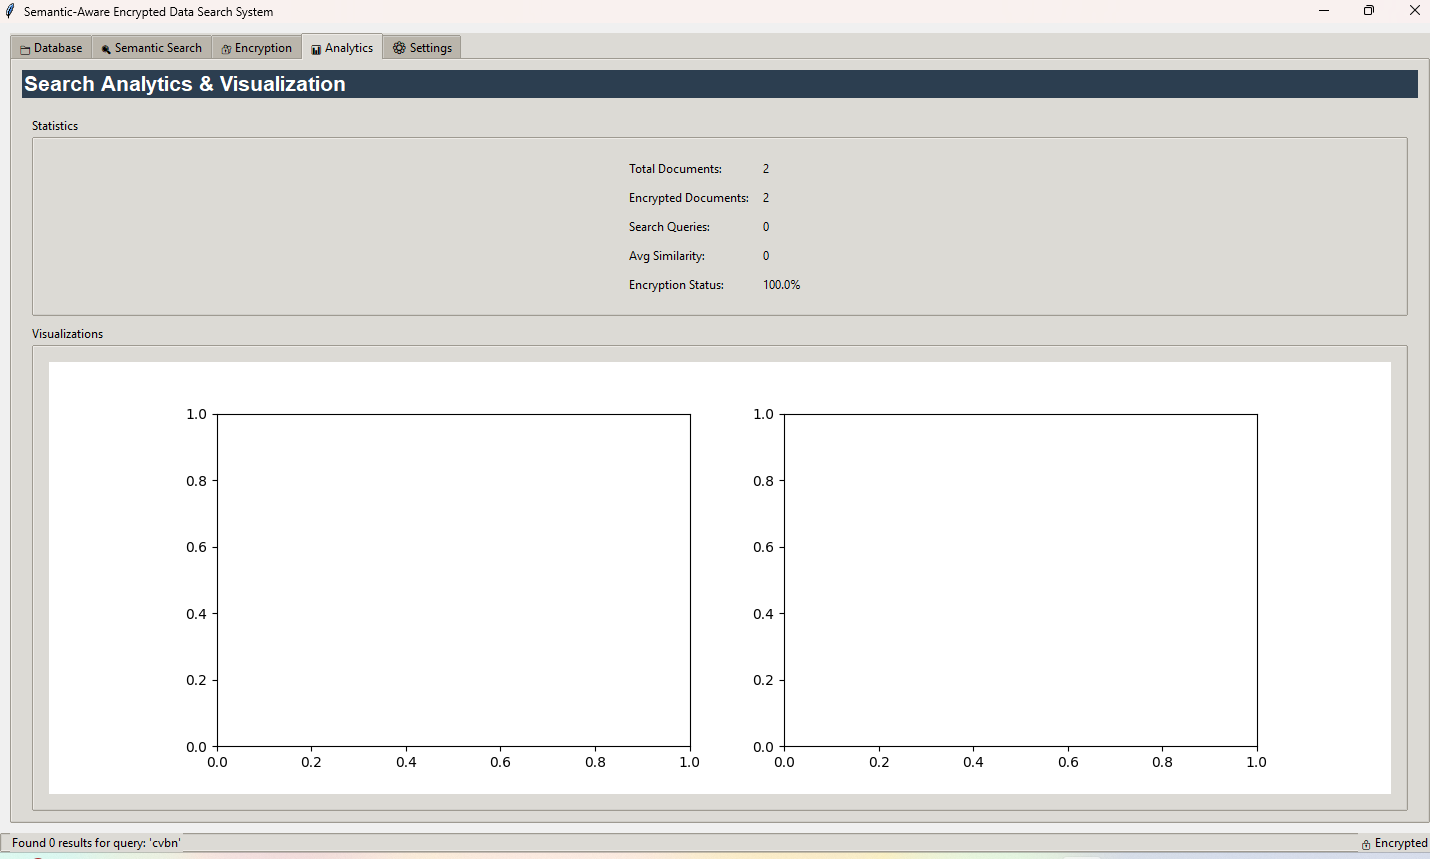This screenshot has width=1430, height=859.
Task: Click the bar chart icon on Analytics tab
Action: (x=316, y=49)
